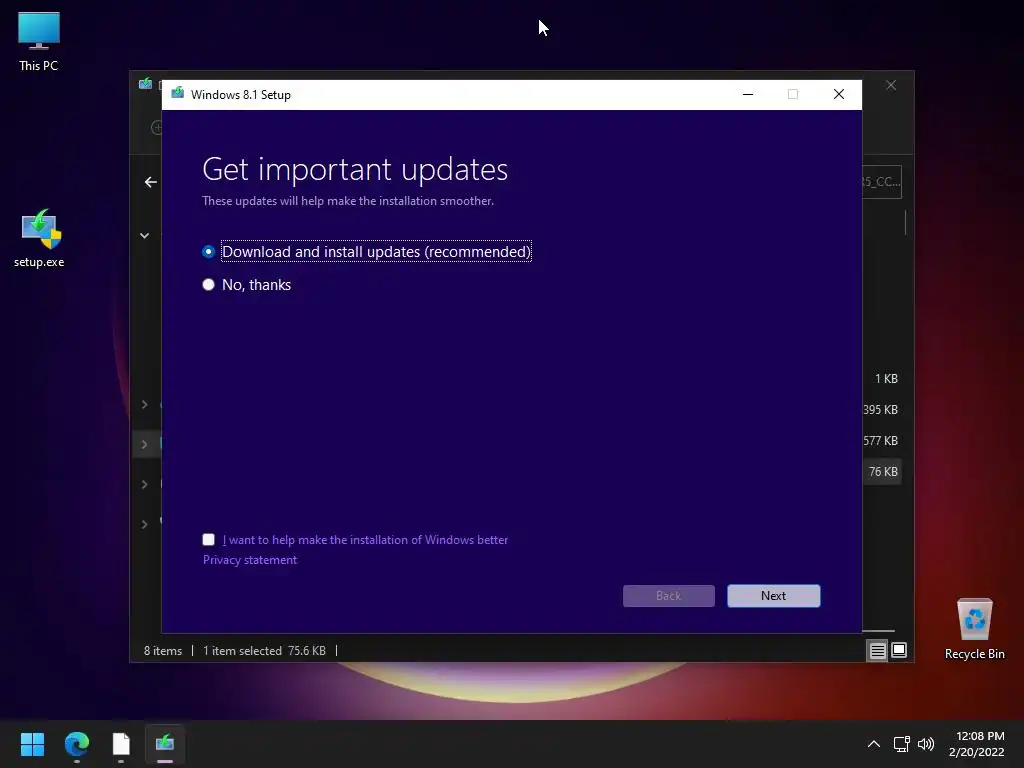Close the File Explorer window behind Setup
This screenshot has width=1024, height=768.
click(891, 86)
